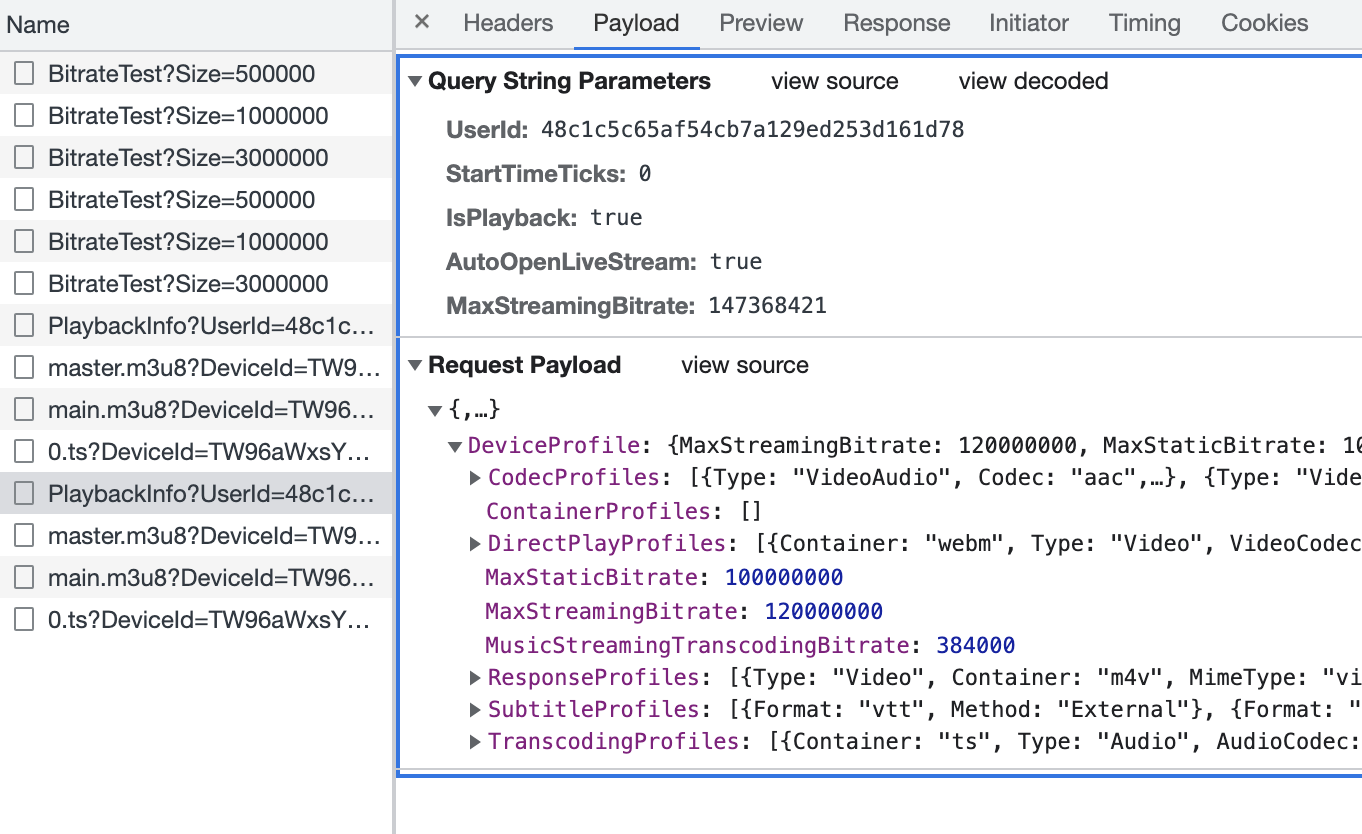This screenshot has height=834, width=1362.
Task: Switch to the Headers tab
Action: (508, 22)
